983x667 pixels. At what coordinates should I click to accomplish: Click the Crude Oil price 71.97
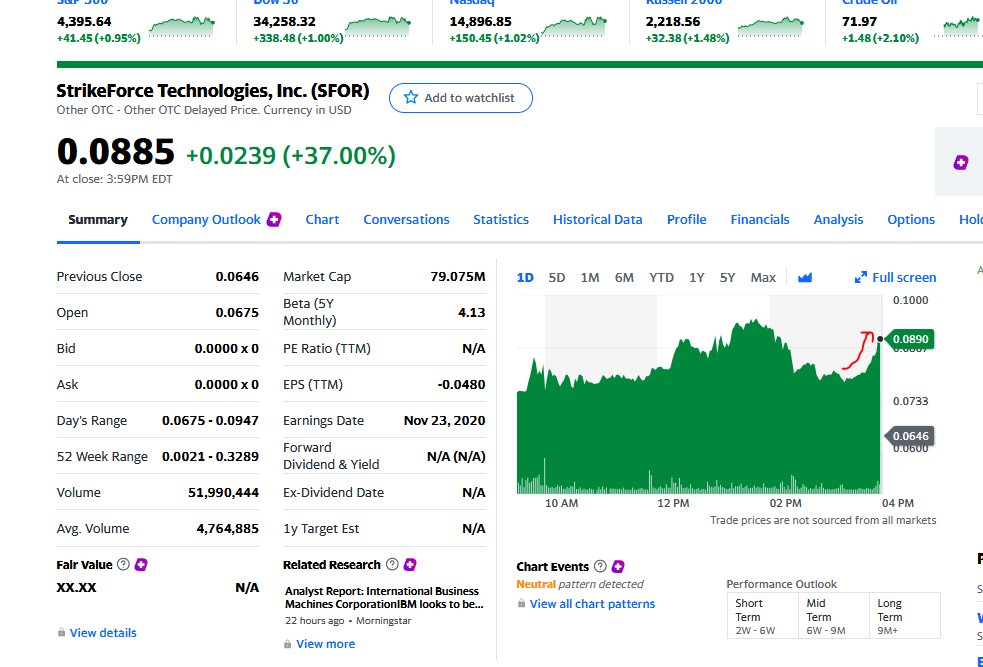coord(859,21)
